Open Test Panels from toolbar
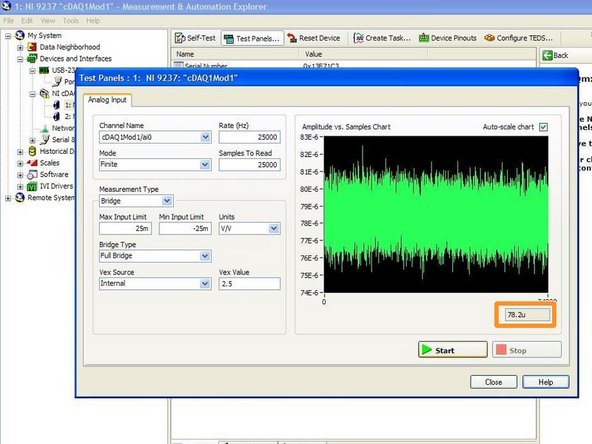Viewport: 592px width, 444px height. pos(251,39)
